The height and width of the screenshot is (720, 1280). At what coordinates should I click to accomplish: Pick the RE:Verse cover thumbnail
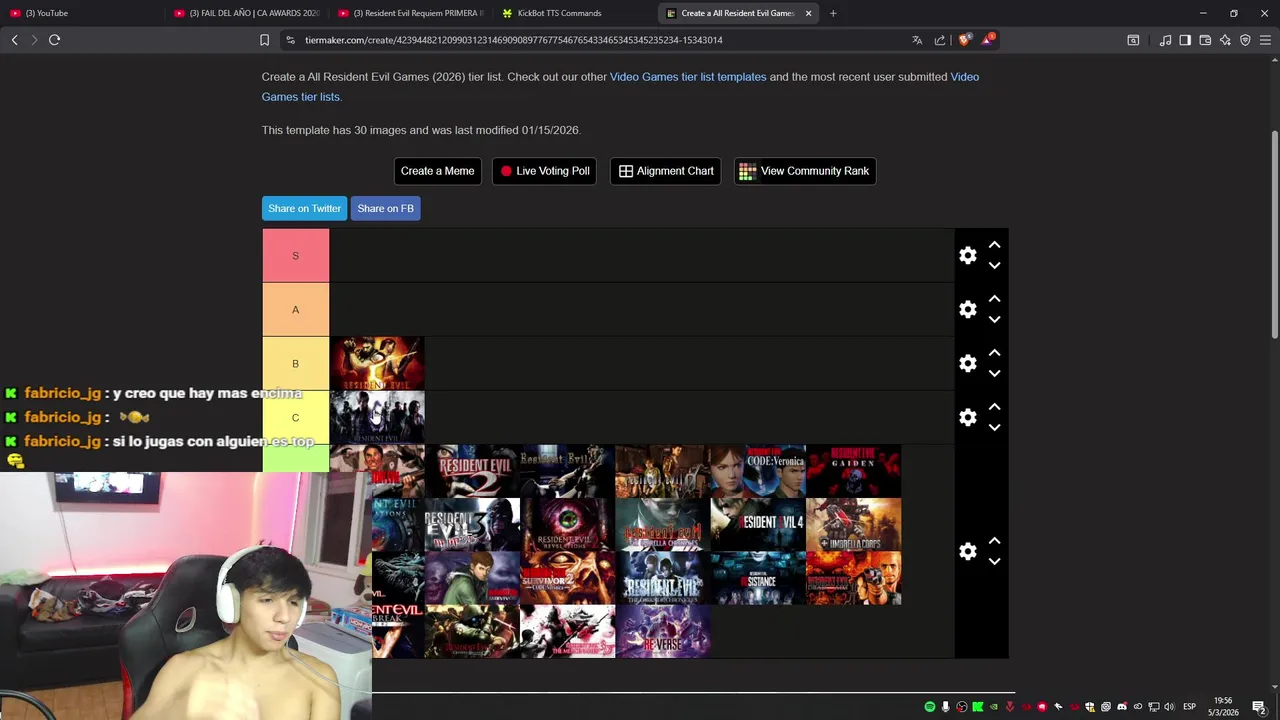662,632
